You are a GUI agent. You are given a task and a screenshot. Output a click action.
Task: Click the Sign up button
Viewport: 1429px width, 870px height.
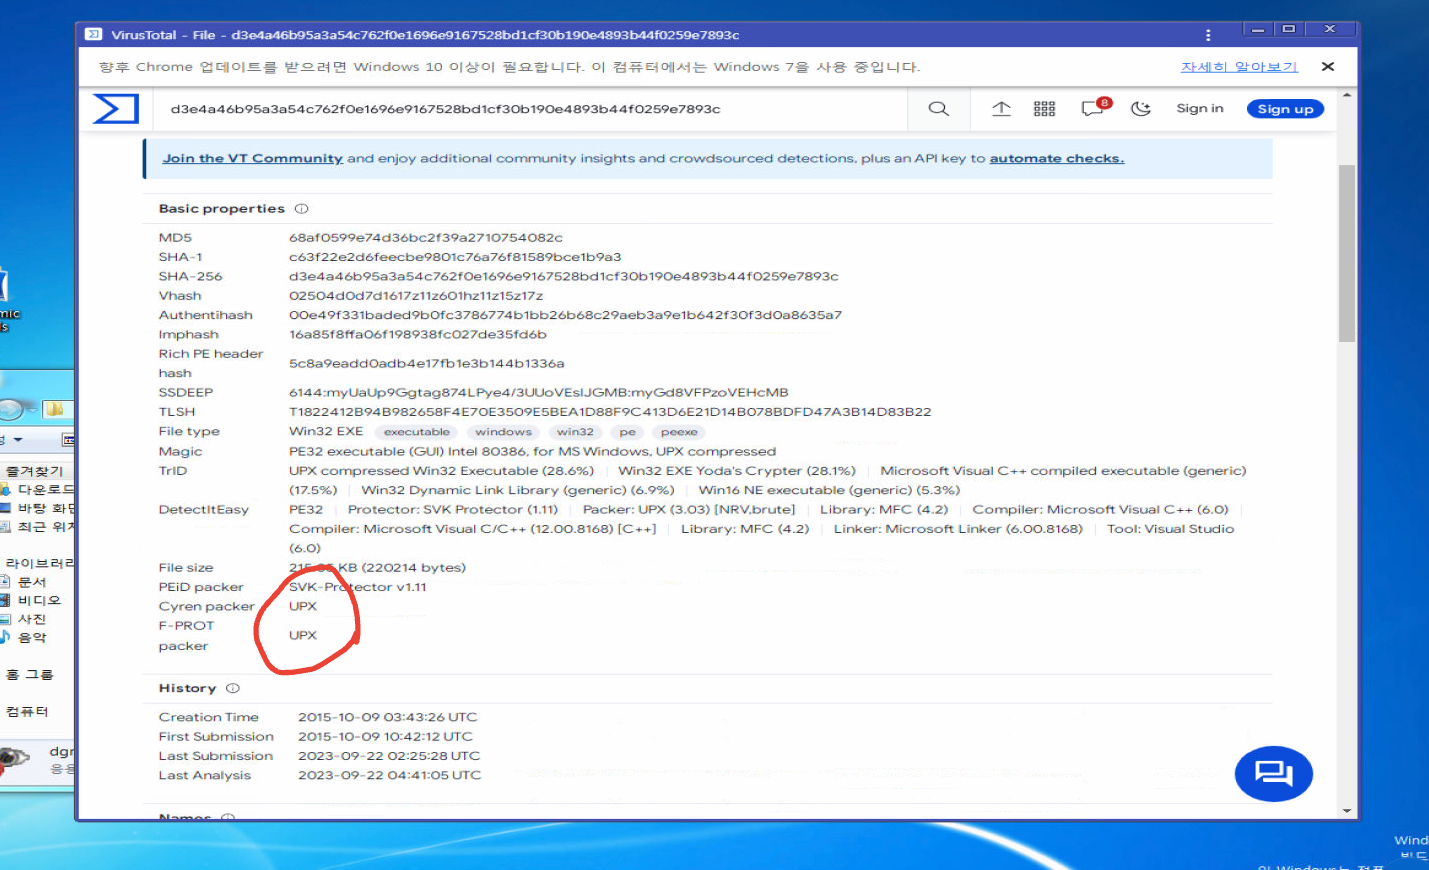click(1285, 109)
